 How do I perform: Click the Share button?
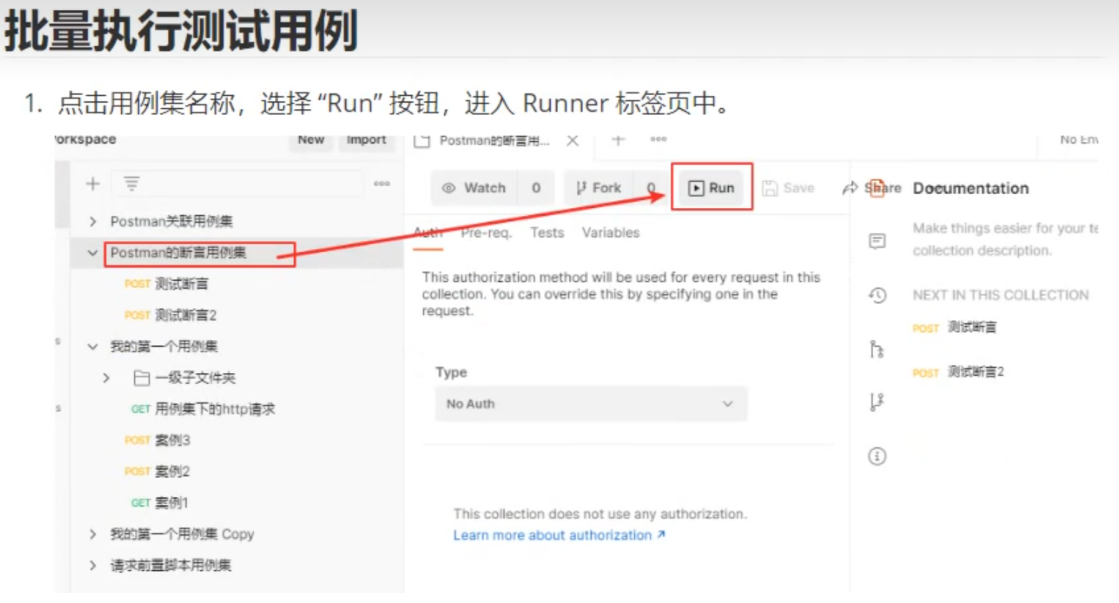[x=872, y=188]
